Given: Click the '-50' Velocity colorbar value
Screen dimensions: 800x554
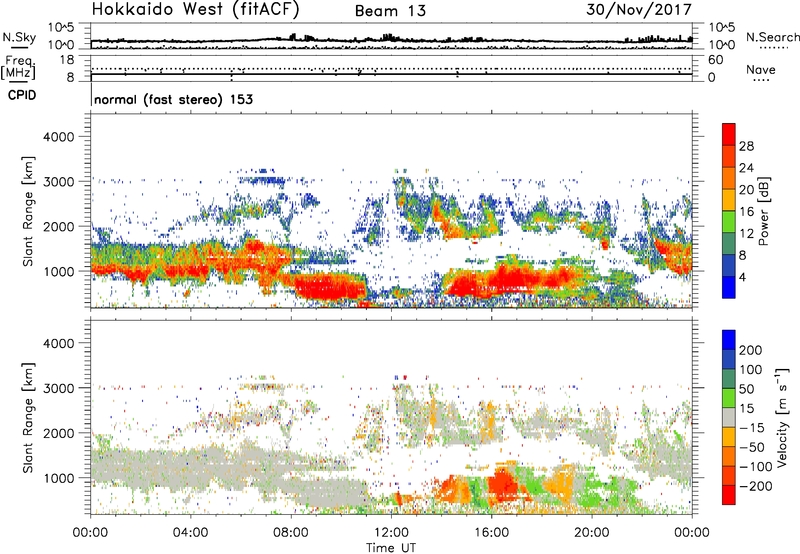Looking at the screenshot, I should pyautogui.click(x=752, y=447).
